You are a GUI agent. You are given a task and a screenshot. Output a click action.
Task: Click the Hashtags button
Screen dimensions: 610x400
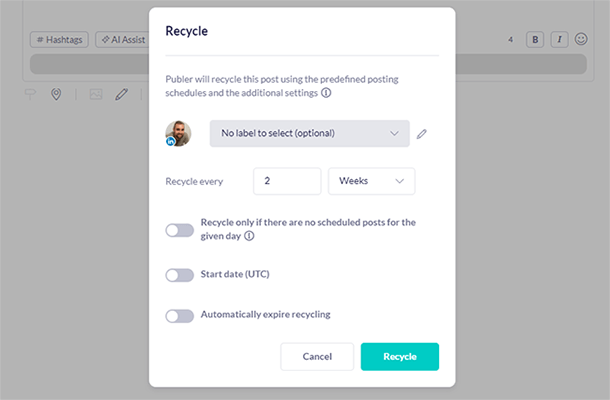(x=59, y=40)
